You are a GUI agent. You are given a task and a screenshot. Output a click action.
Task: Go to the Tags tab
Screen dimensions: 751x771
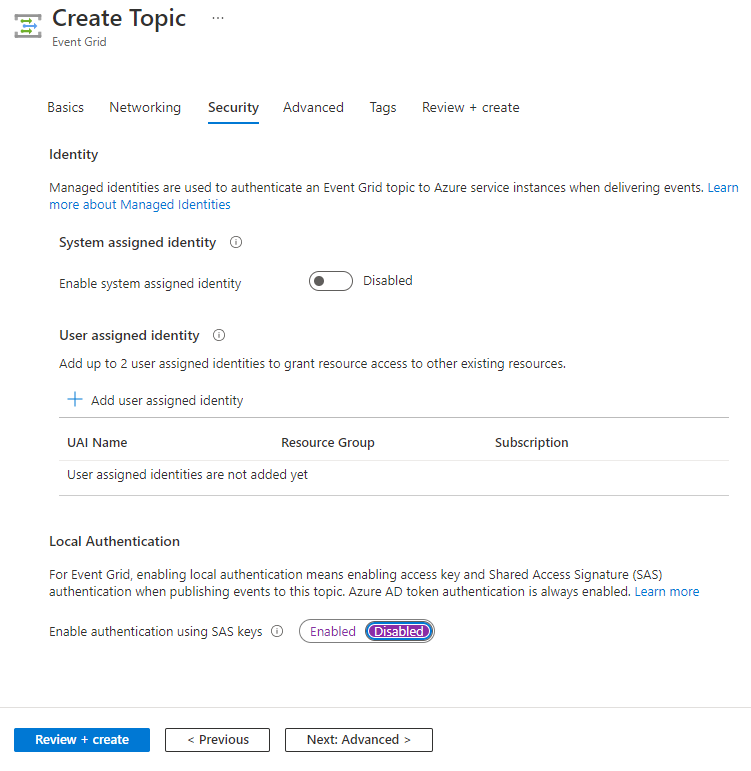(382, 107)
